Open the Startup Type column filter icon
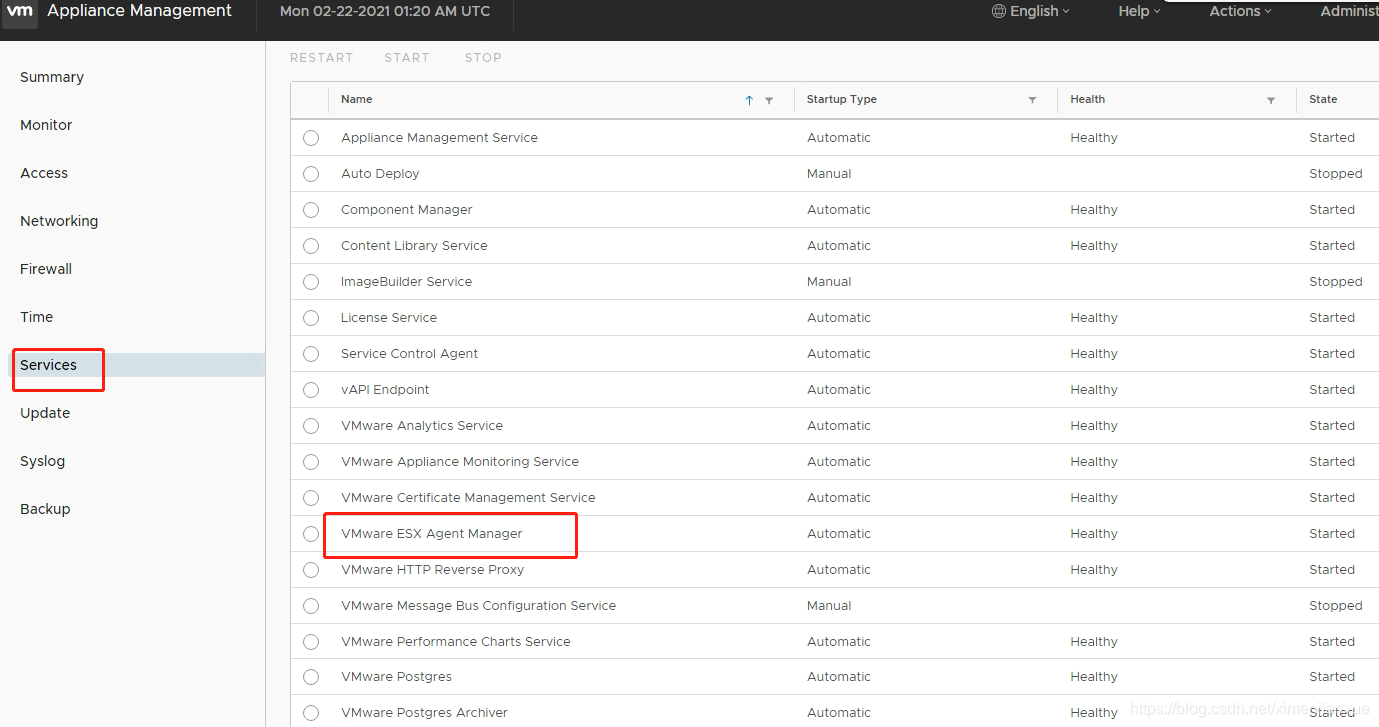Image resolution: width=1379 pixels, height=727 pixels. pos(1032,100)
